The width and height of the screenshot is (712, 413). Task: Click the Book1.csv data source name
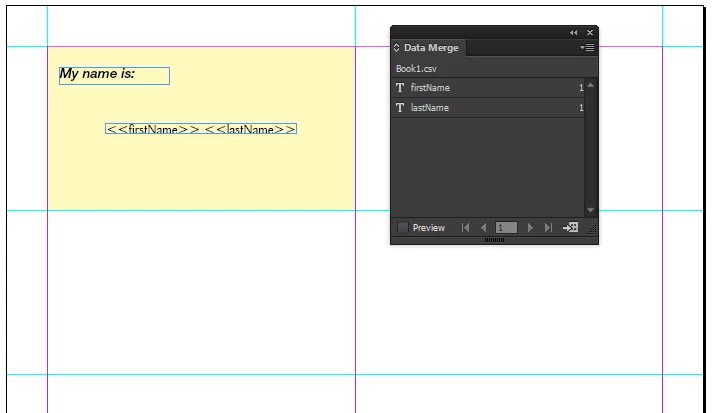[x=416, y=69]
